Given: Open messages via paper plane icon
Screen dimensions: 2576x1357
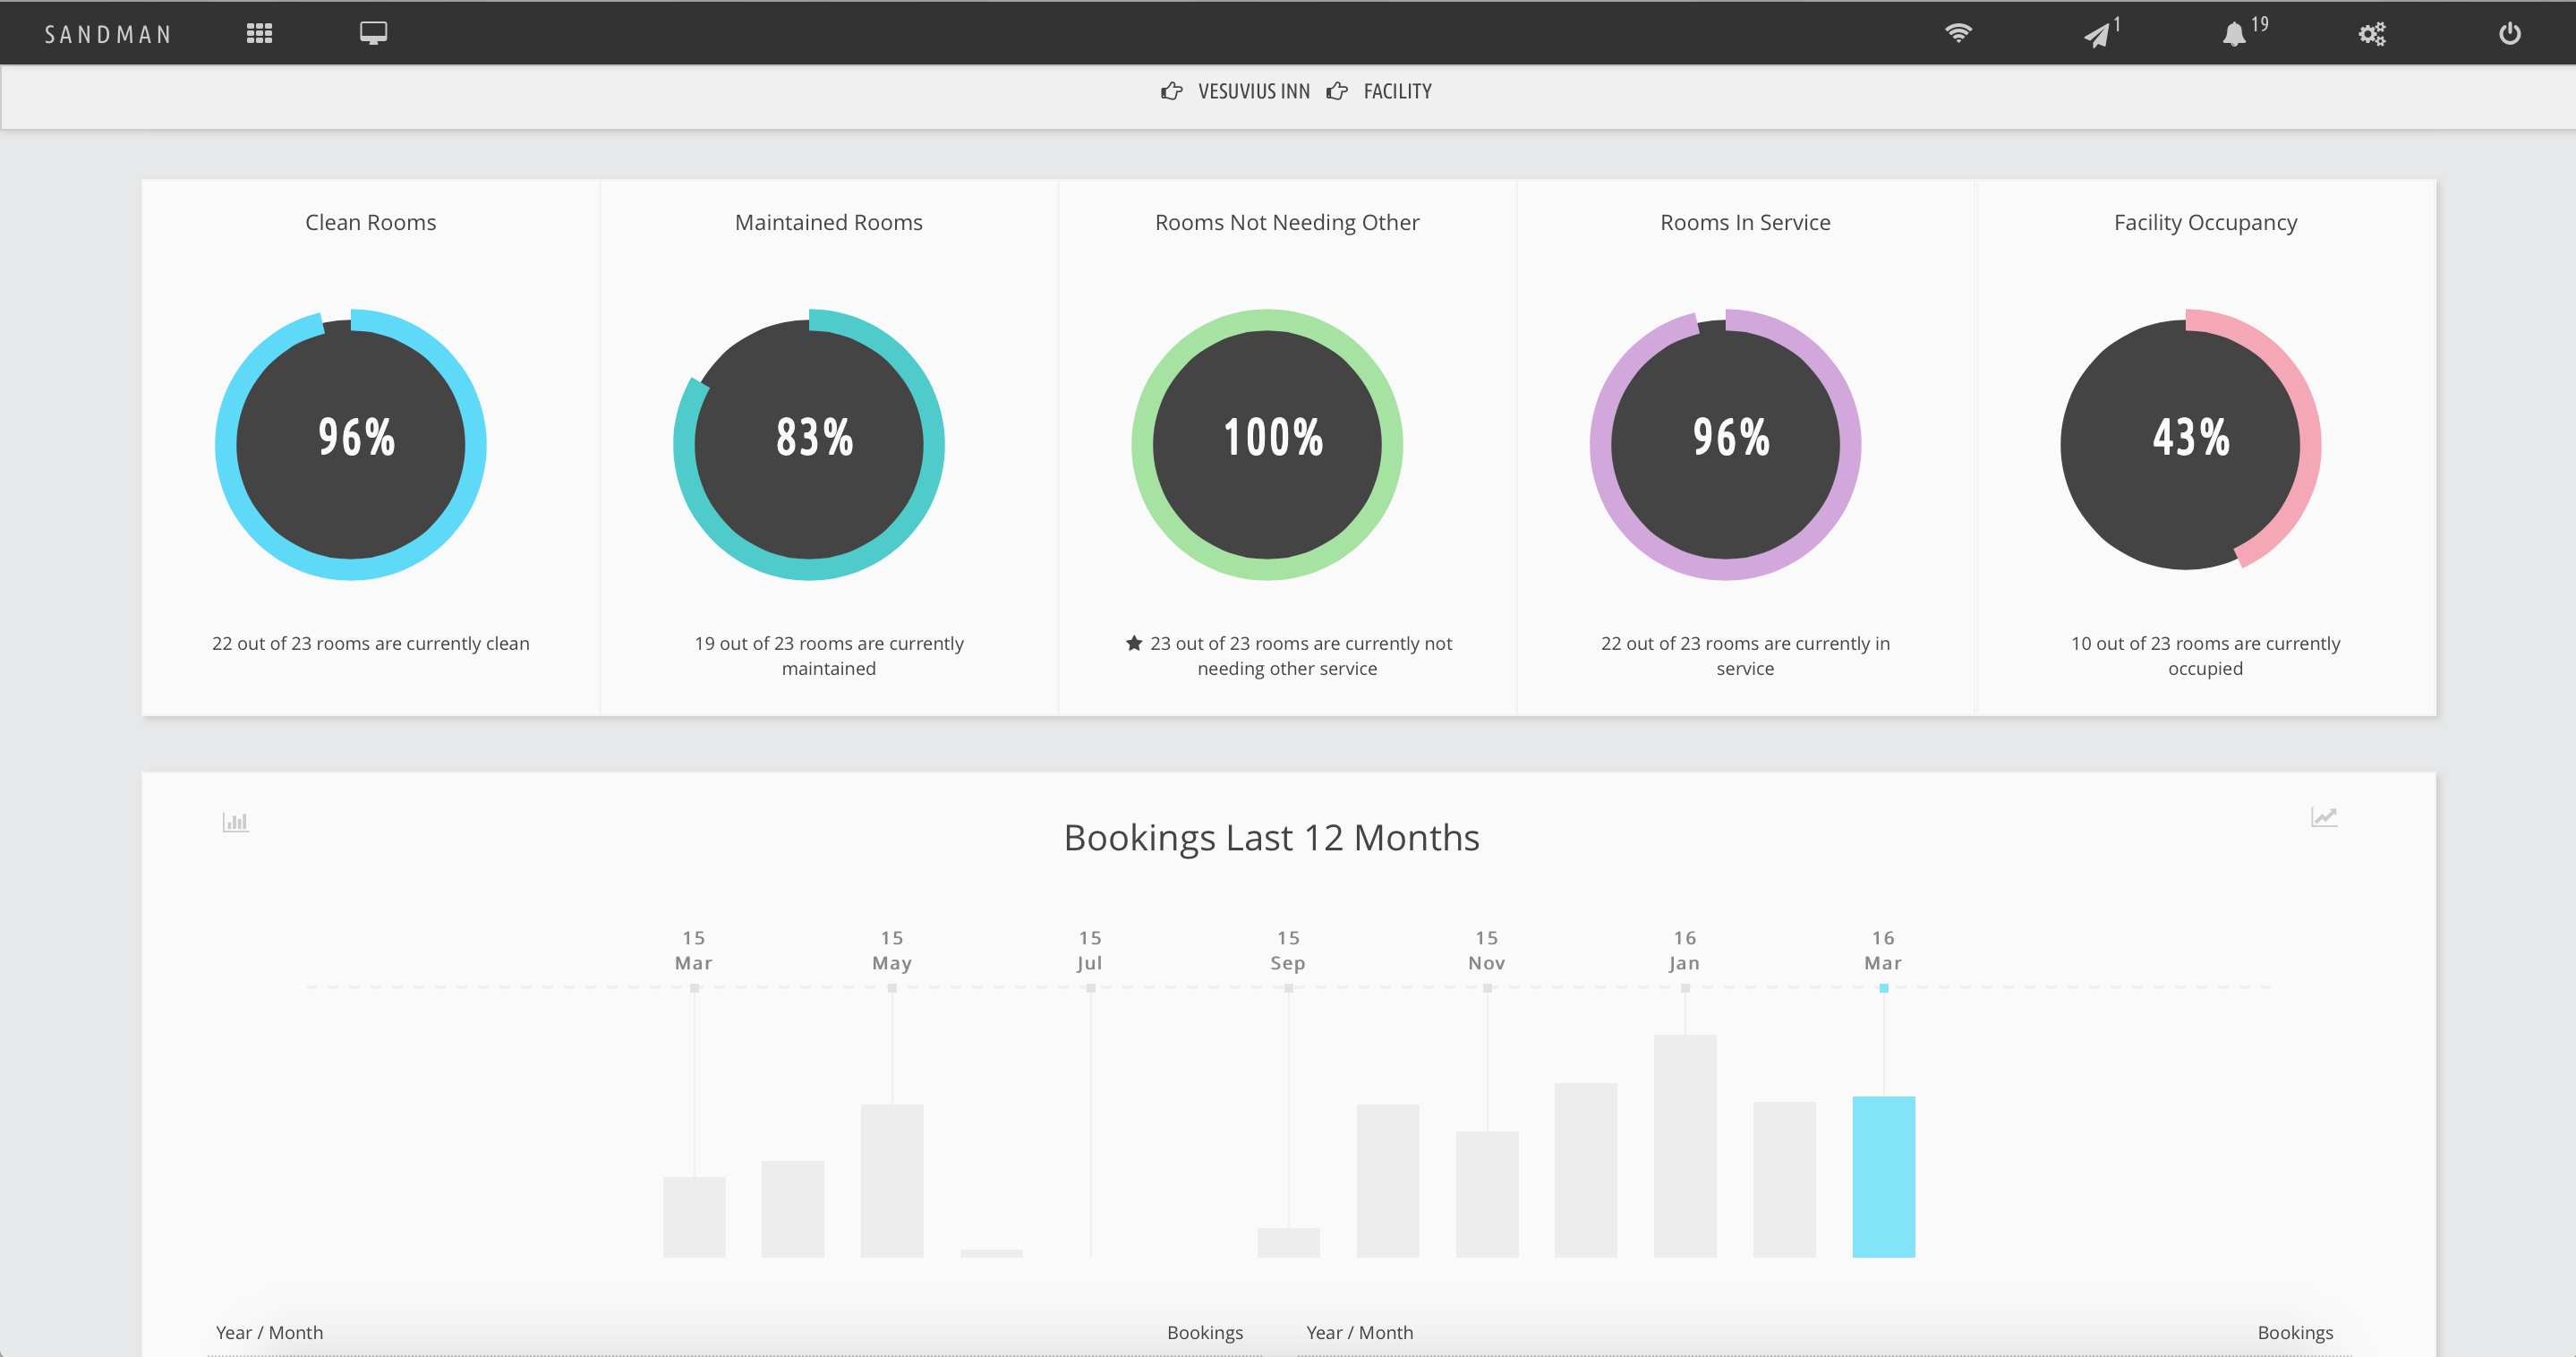Looking at the screenshot, I should pyautogui.click(x=2096, y=35).
